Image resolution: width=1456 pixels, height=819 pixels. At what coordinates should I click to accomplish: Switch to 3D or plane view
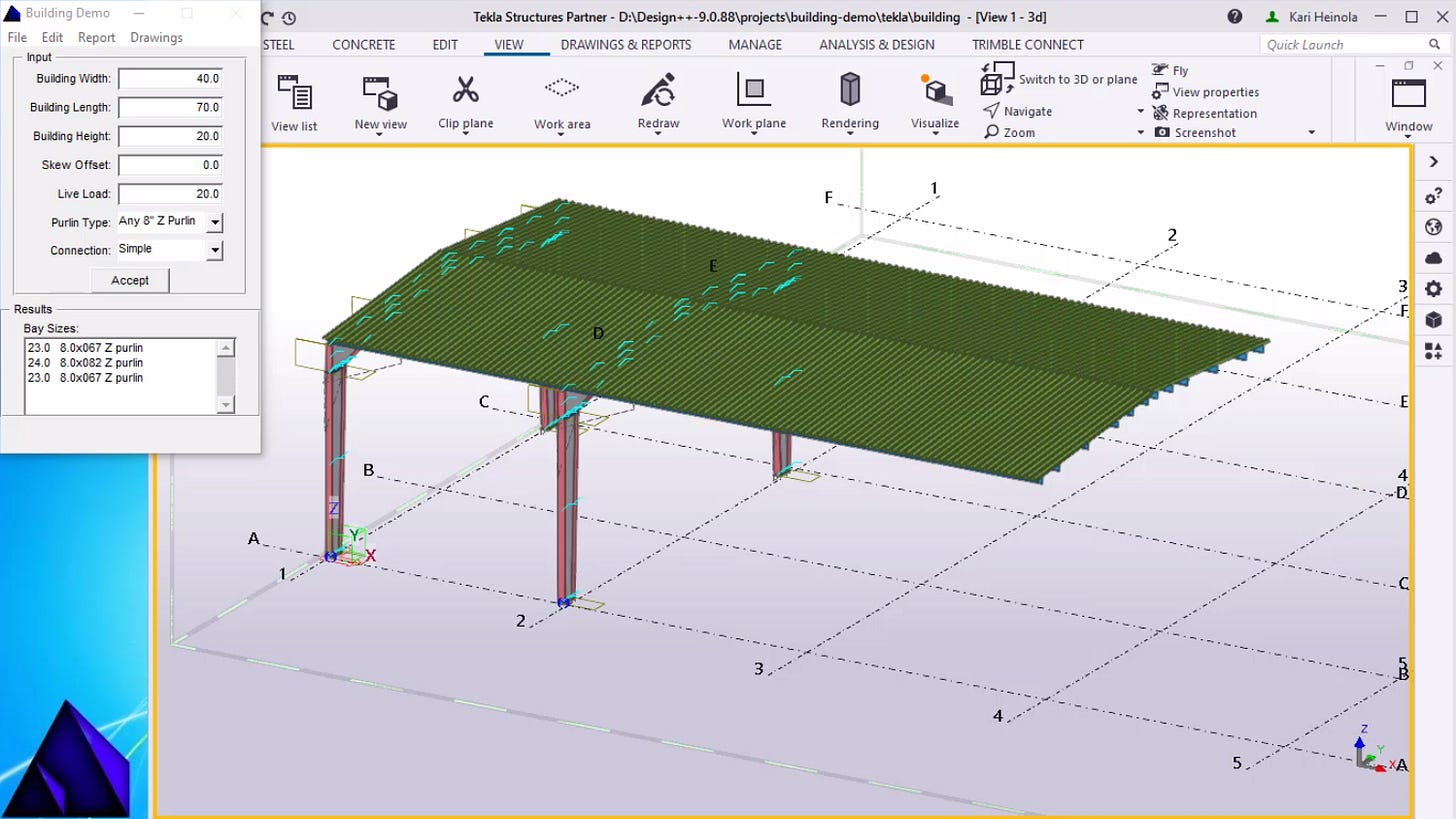(x=1060, y=79)
